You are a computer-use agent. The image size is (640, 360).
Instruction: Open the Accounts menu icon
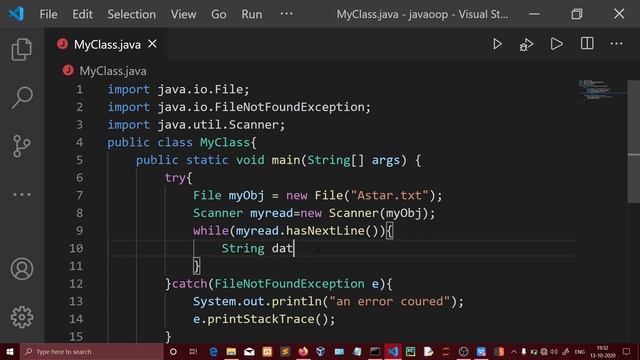click(22, 269)
